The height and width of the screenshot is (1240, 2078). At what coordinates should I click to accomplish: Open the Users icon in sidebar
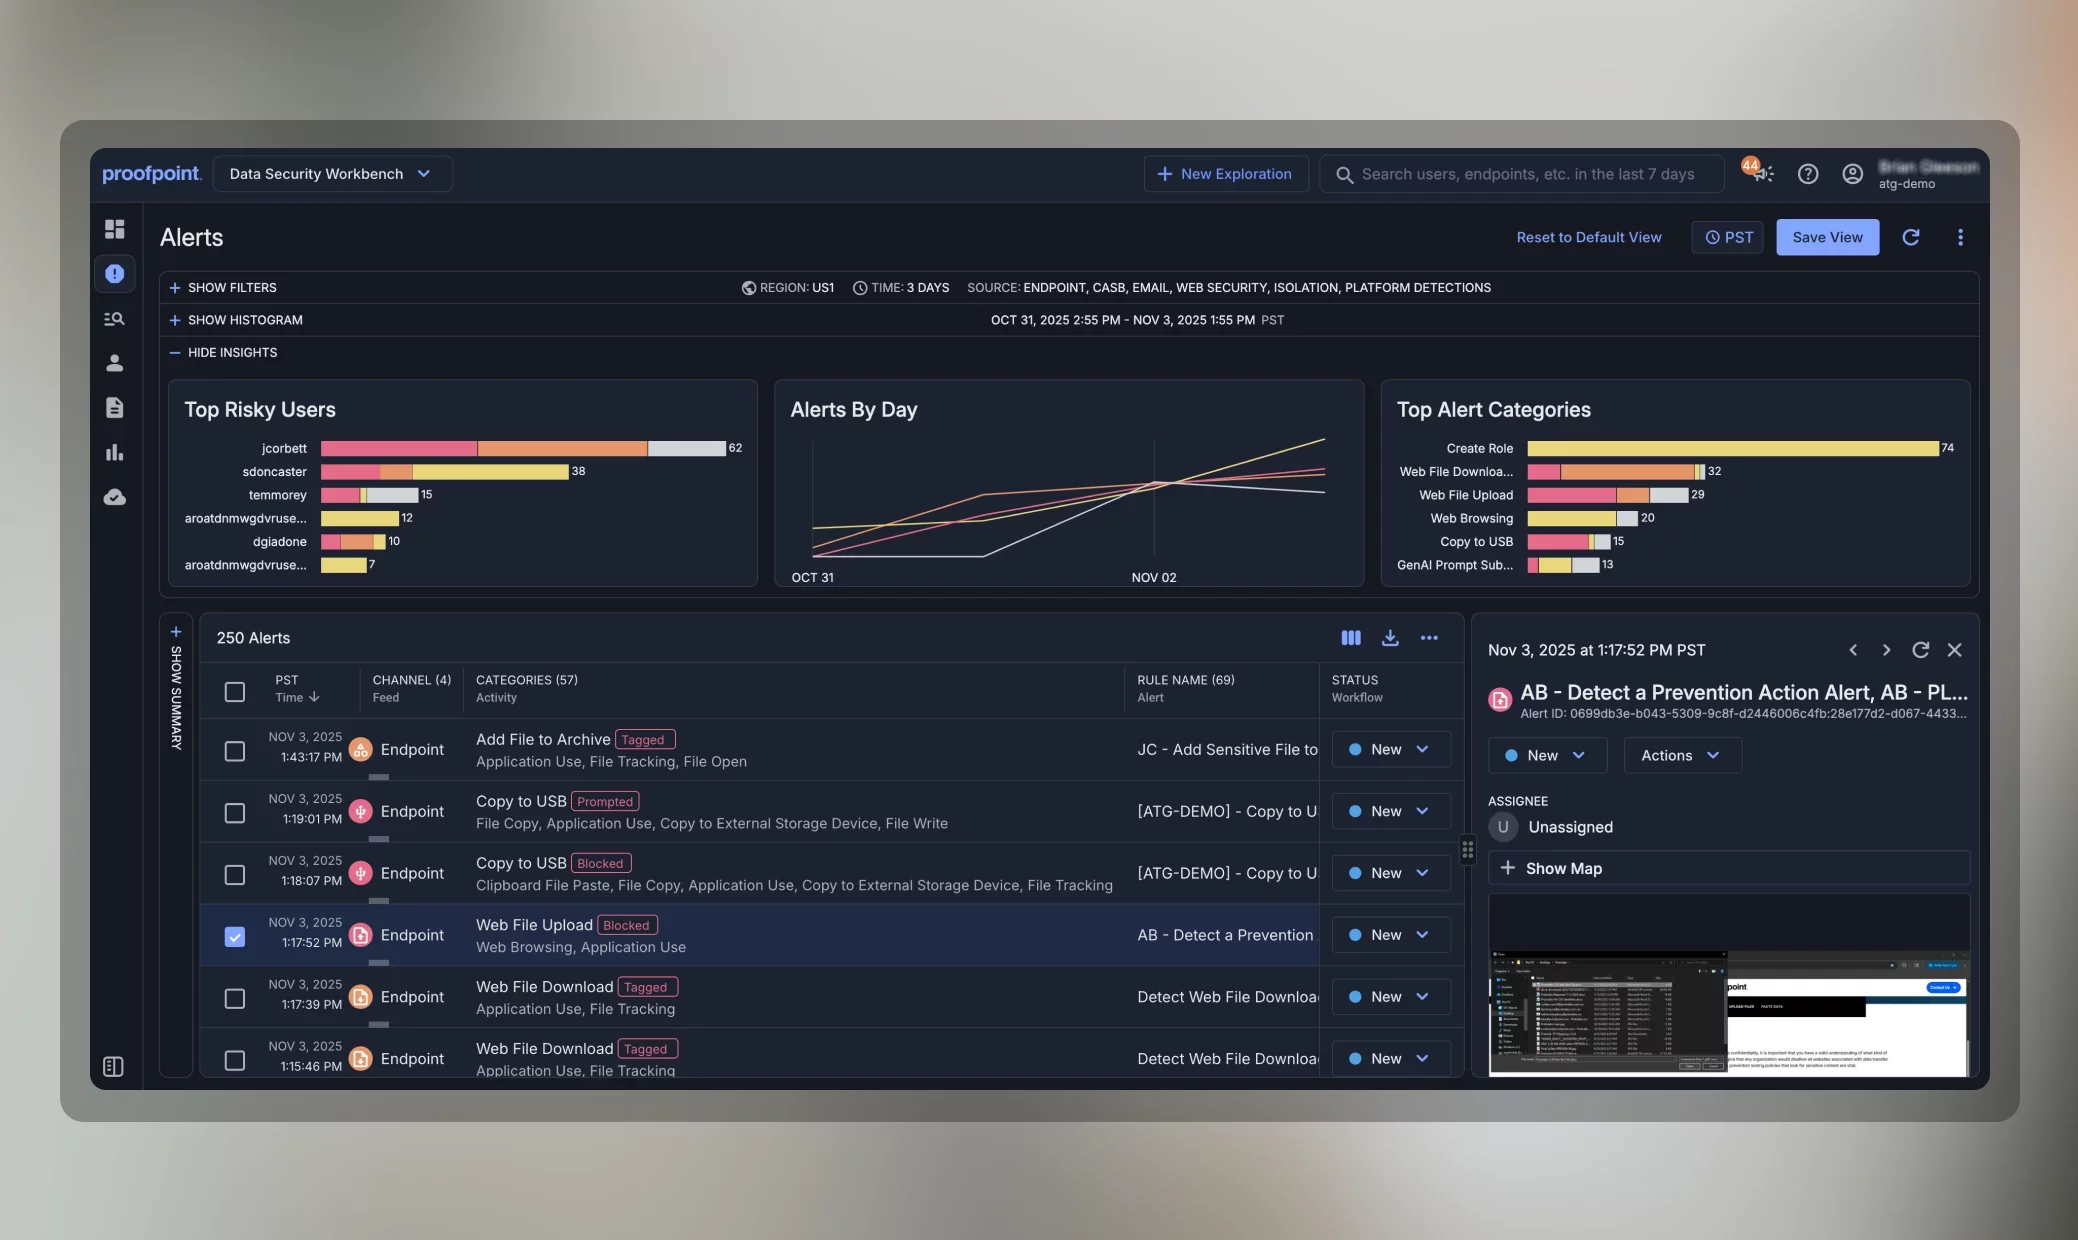click(115, 363)
